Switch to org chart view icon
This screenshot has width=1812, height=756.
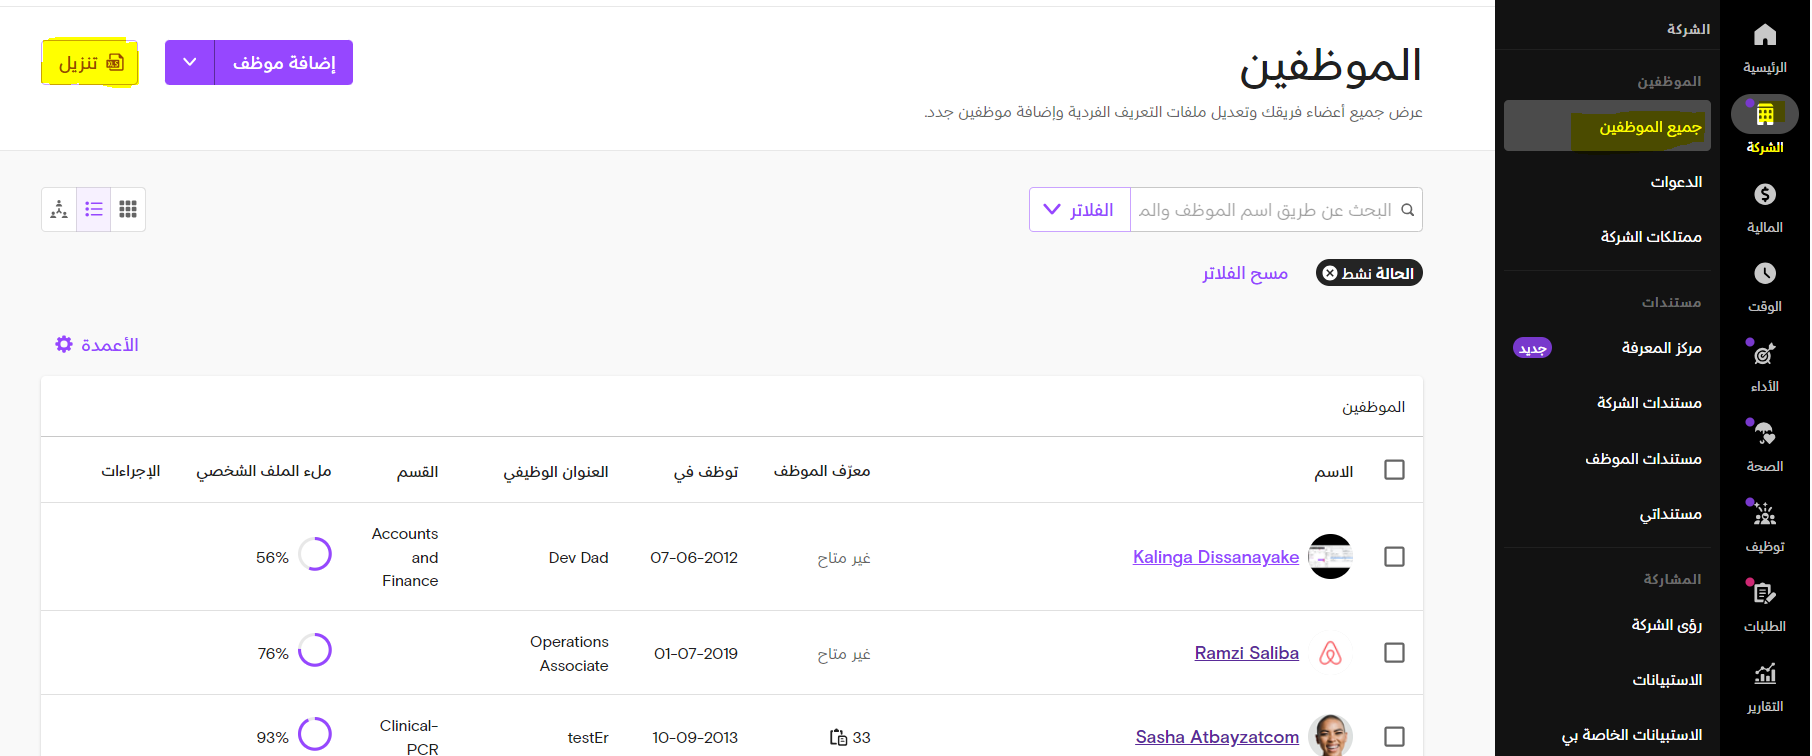coord(59,209)
